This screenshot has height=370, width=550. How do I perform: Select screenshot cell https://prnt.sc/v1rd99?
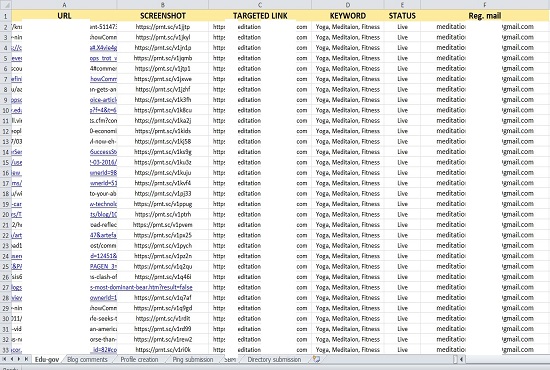[x=162, y=329]
